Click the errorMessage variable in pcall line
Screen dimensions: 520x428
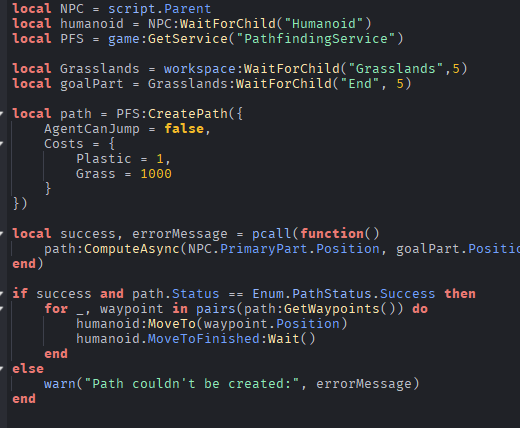(x=180, y=234)
